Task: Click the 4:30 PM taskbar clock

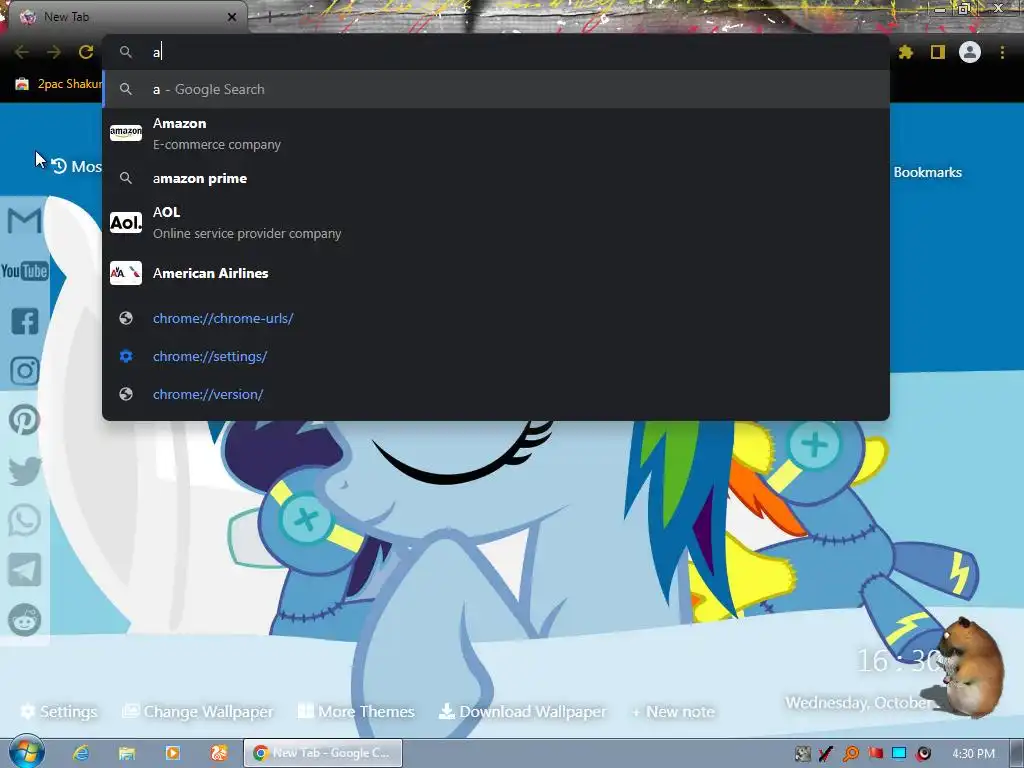Action: click(x=973, y=754)
